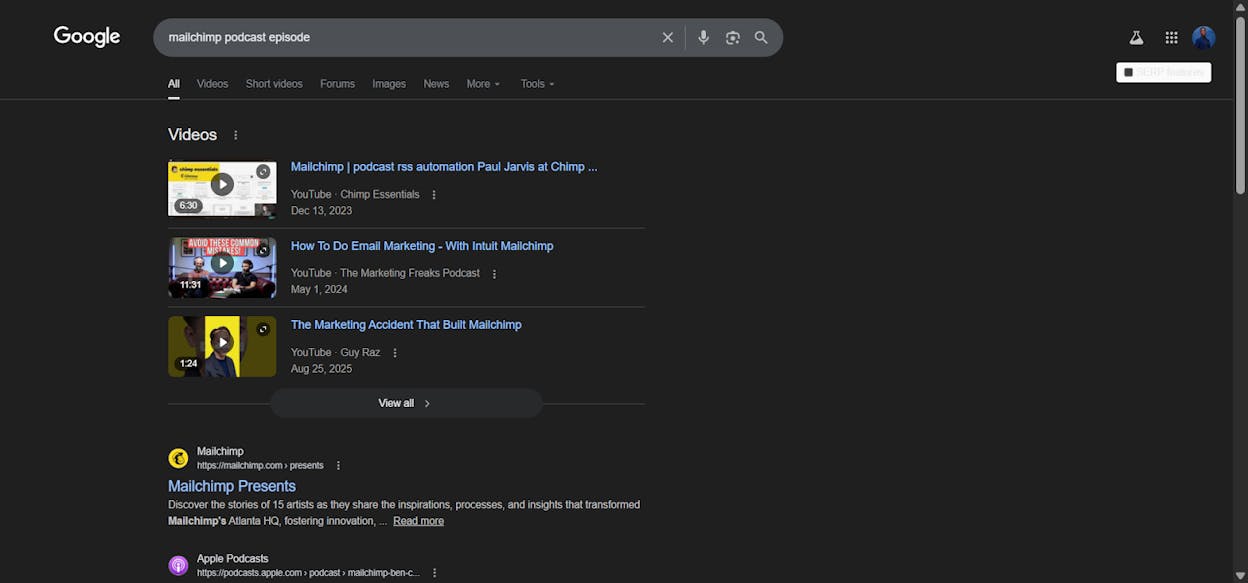The width and height of the screenshot is (1248, 583).
Task: Click the mailchimp.com › presents URL text
Action: (x=260, y=466)
